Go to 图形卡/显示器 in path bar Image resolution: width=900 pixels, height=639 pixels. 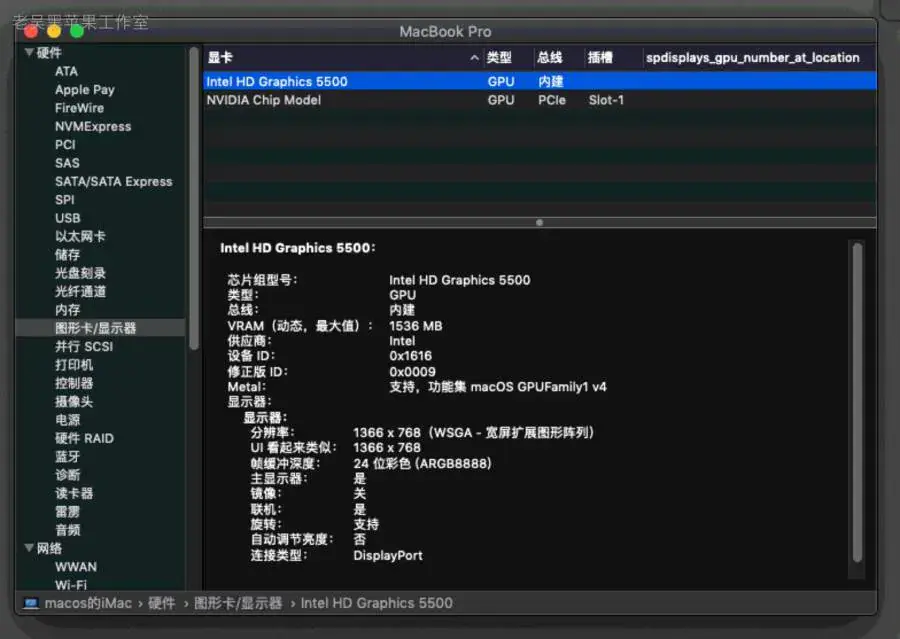click(238, 603)
